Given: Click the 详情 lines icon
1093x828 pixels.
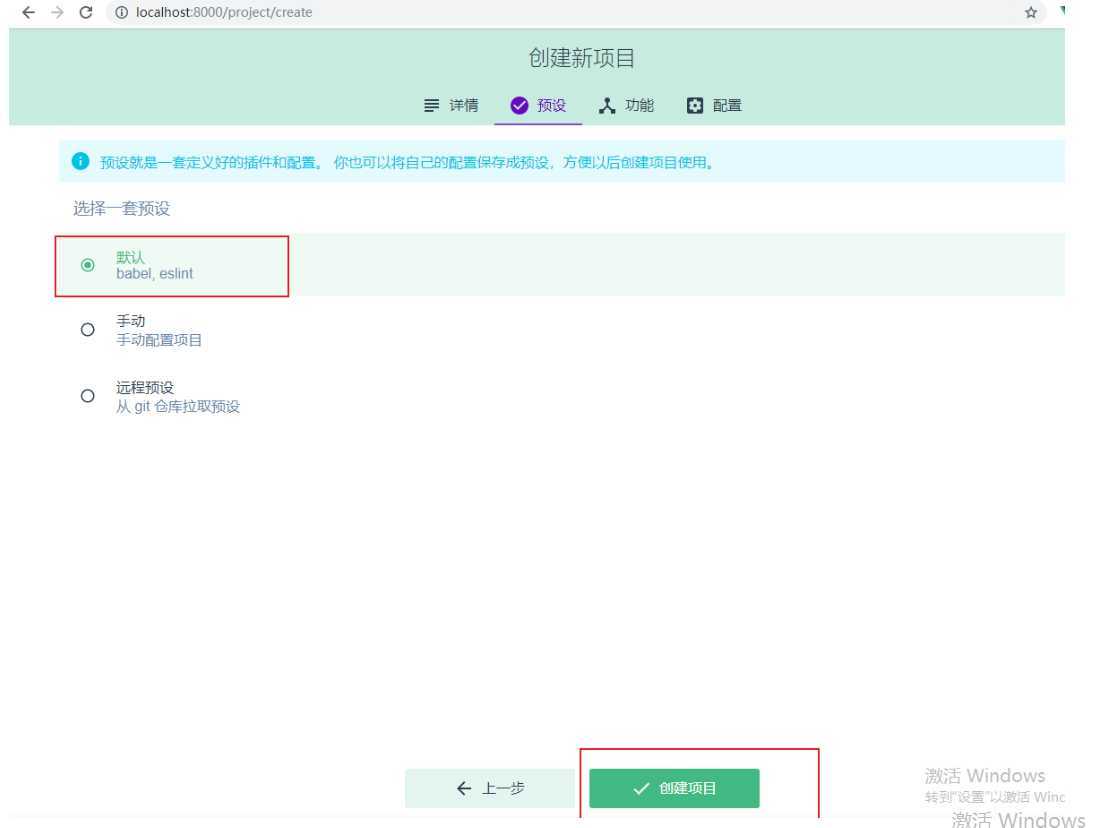Looking at the screenshot, I should point(431,105).
